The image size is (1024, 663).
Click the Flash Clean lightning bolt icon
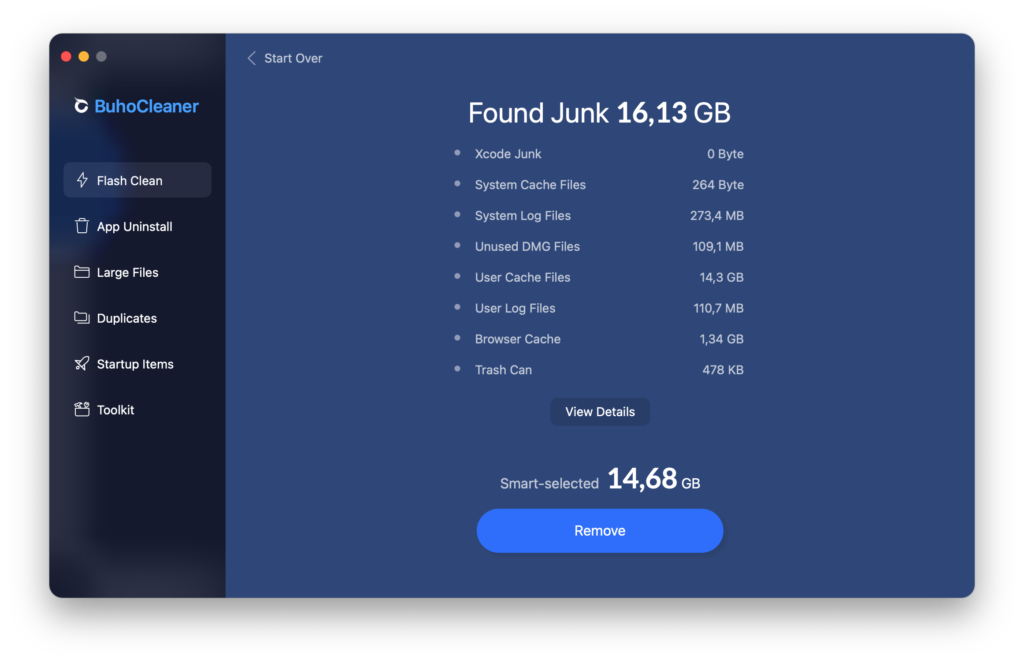pos(82,180)
